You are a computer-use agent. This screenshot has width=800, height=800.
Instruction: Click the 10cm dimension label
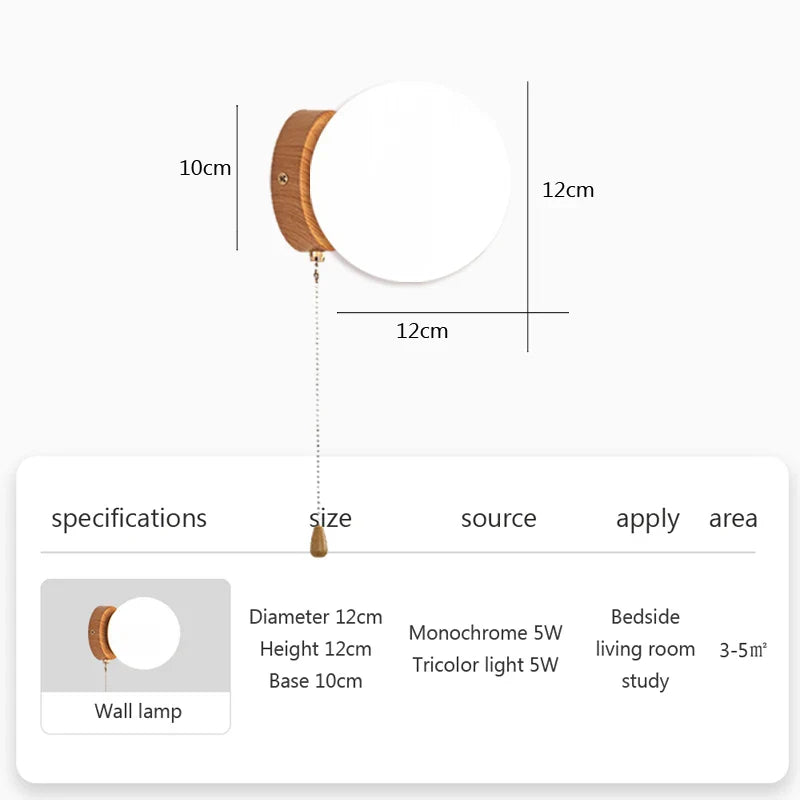(205, 168)
